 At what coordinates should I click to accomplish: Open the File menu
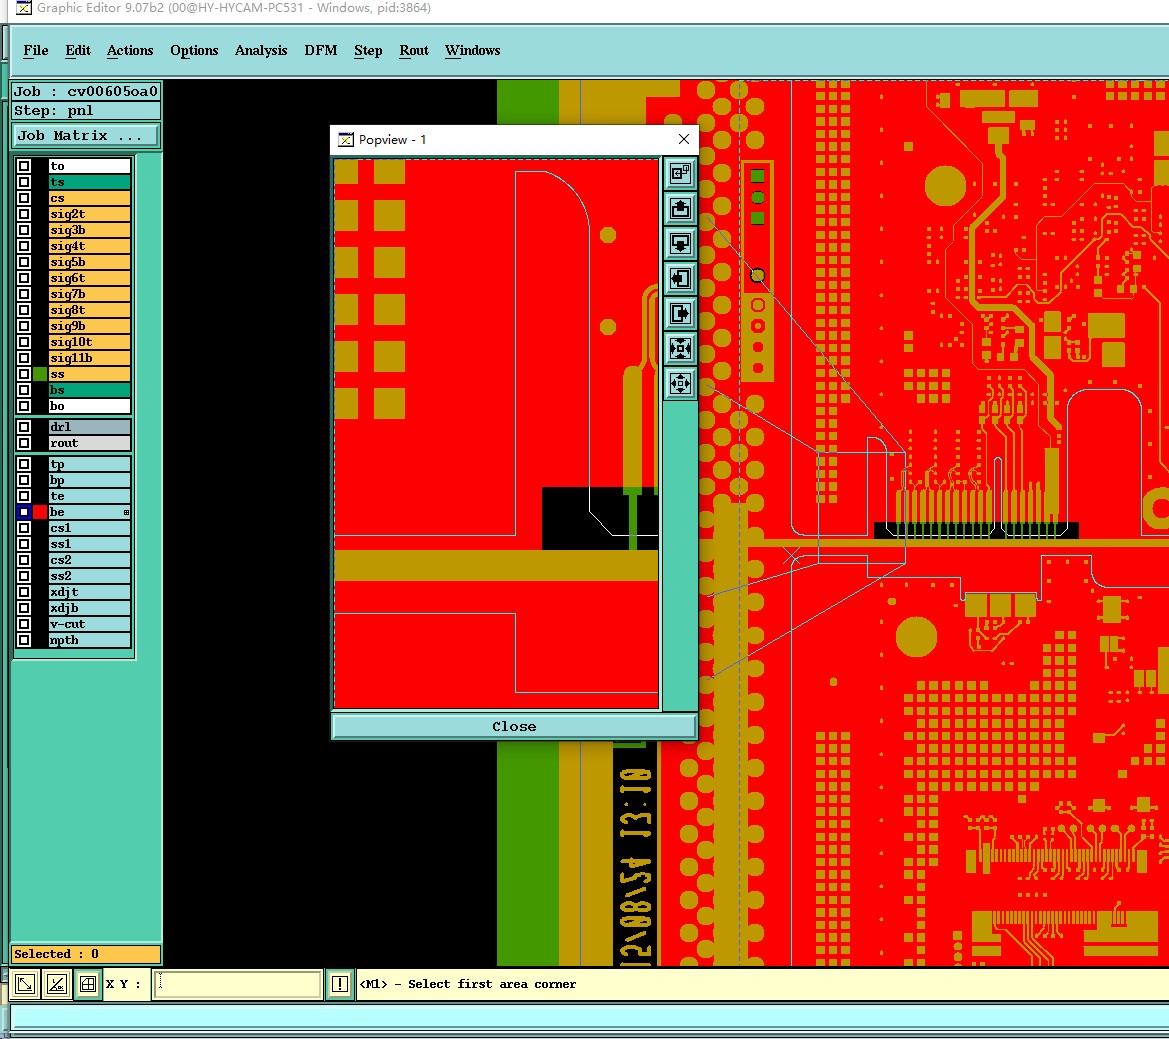coord(36,50)
